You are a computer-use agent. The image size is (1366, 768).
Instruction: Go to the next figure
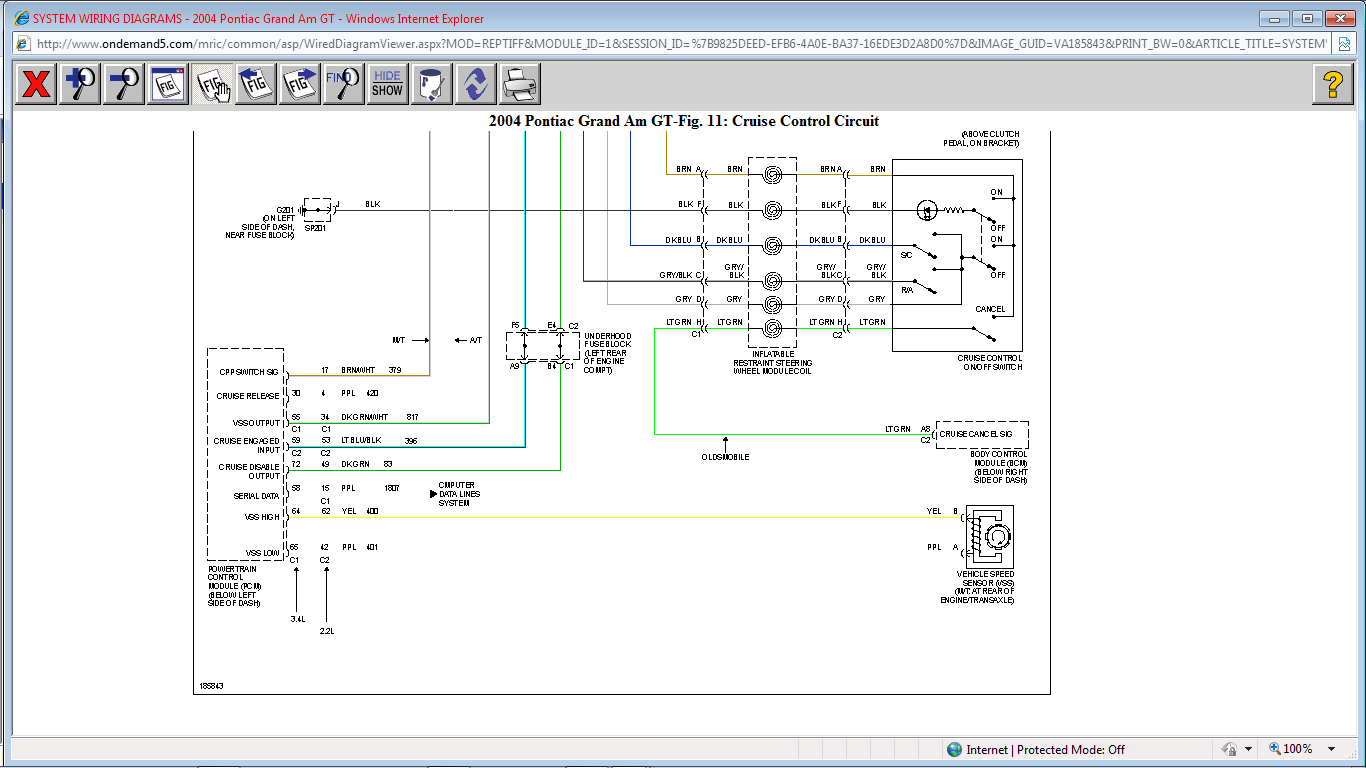point(300,84)
